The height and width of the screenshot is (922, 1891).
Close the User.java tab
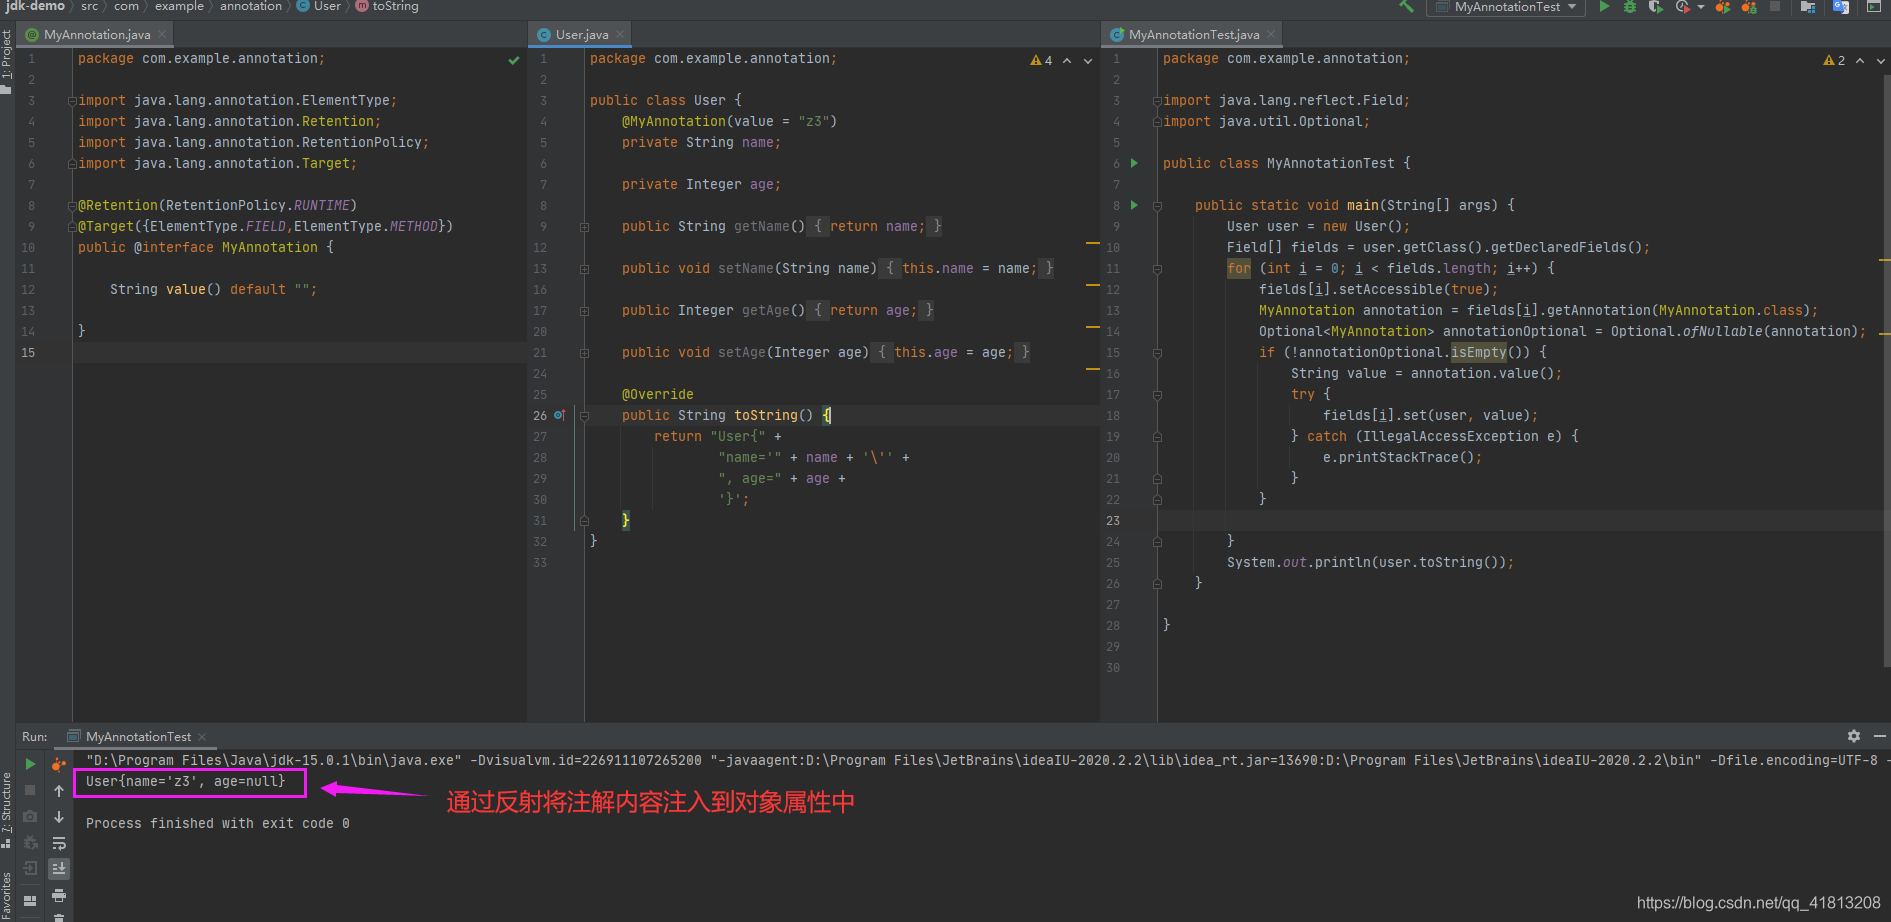pyautogui.click(x=620, y=34)
